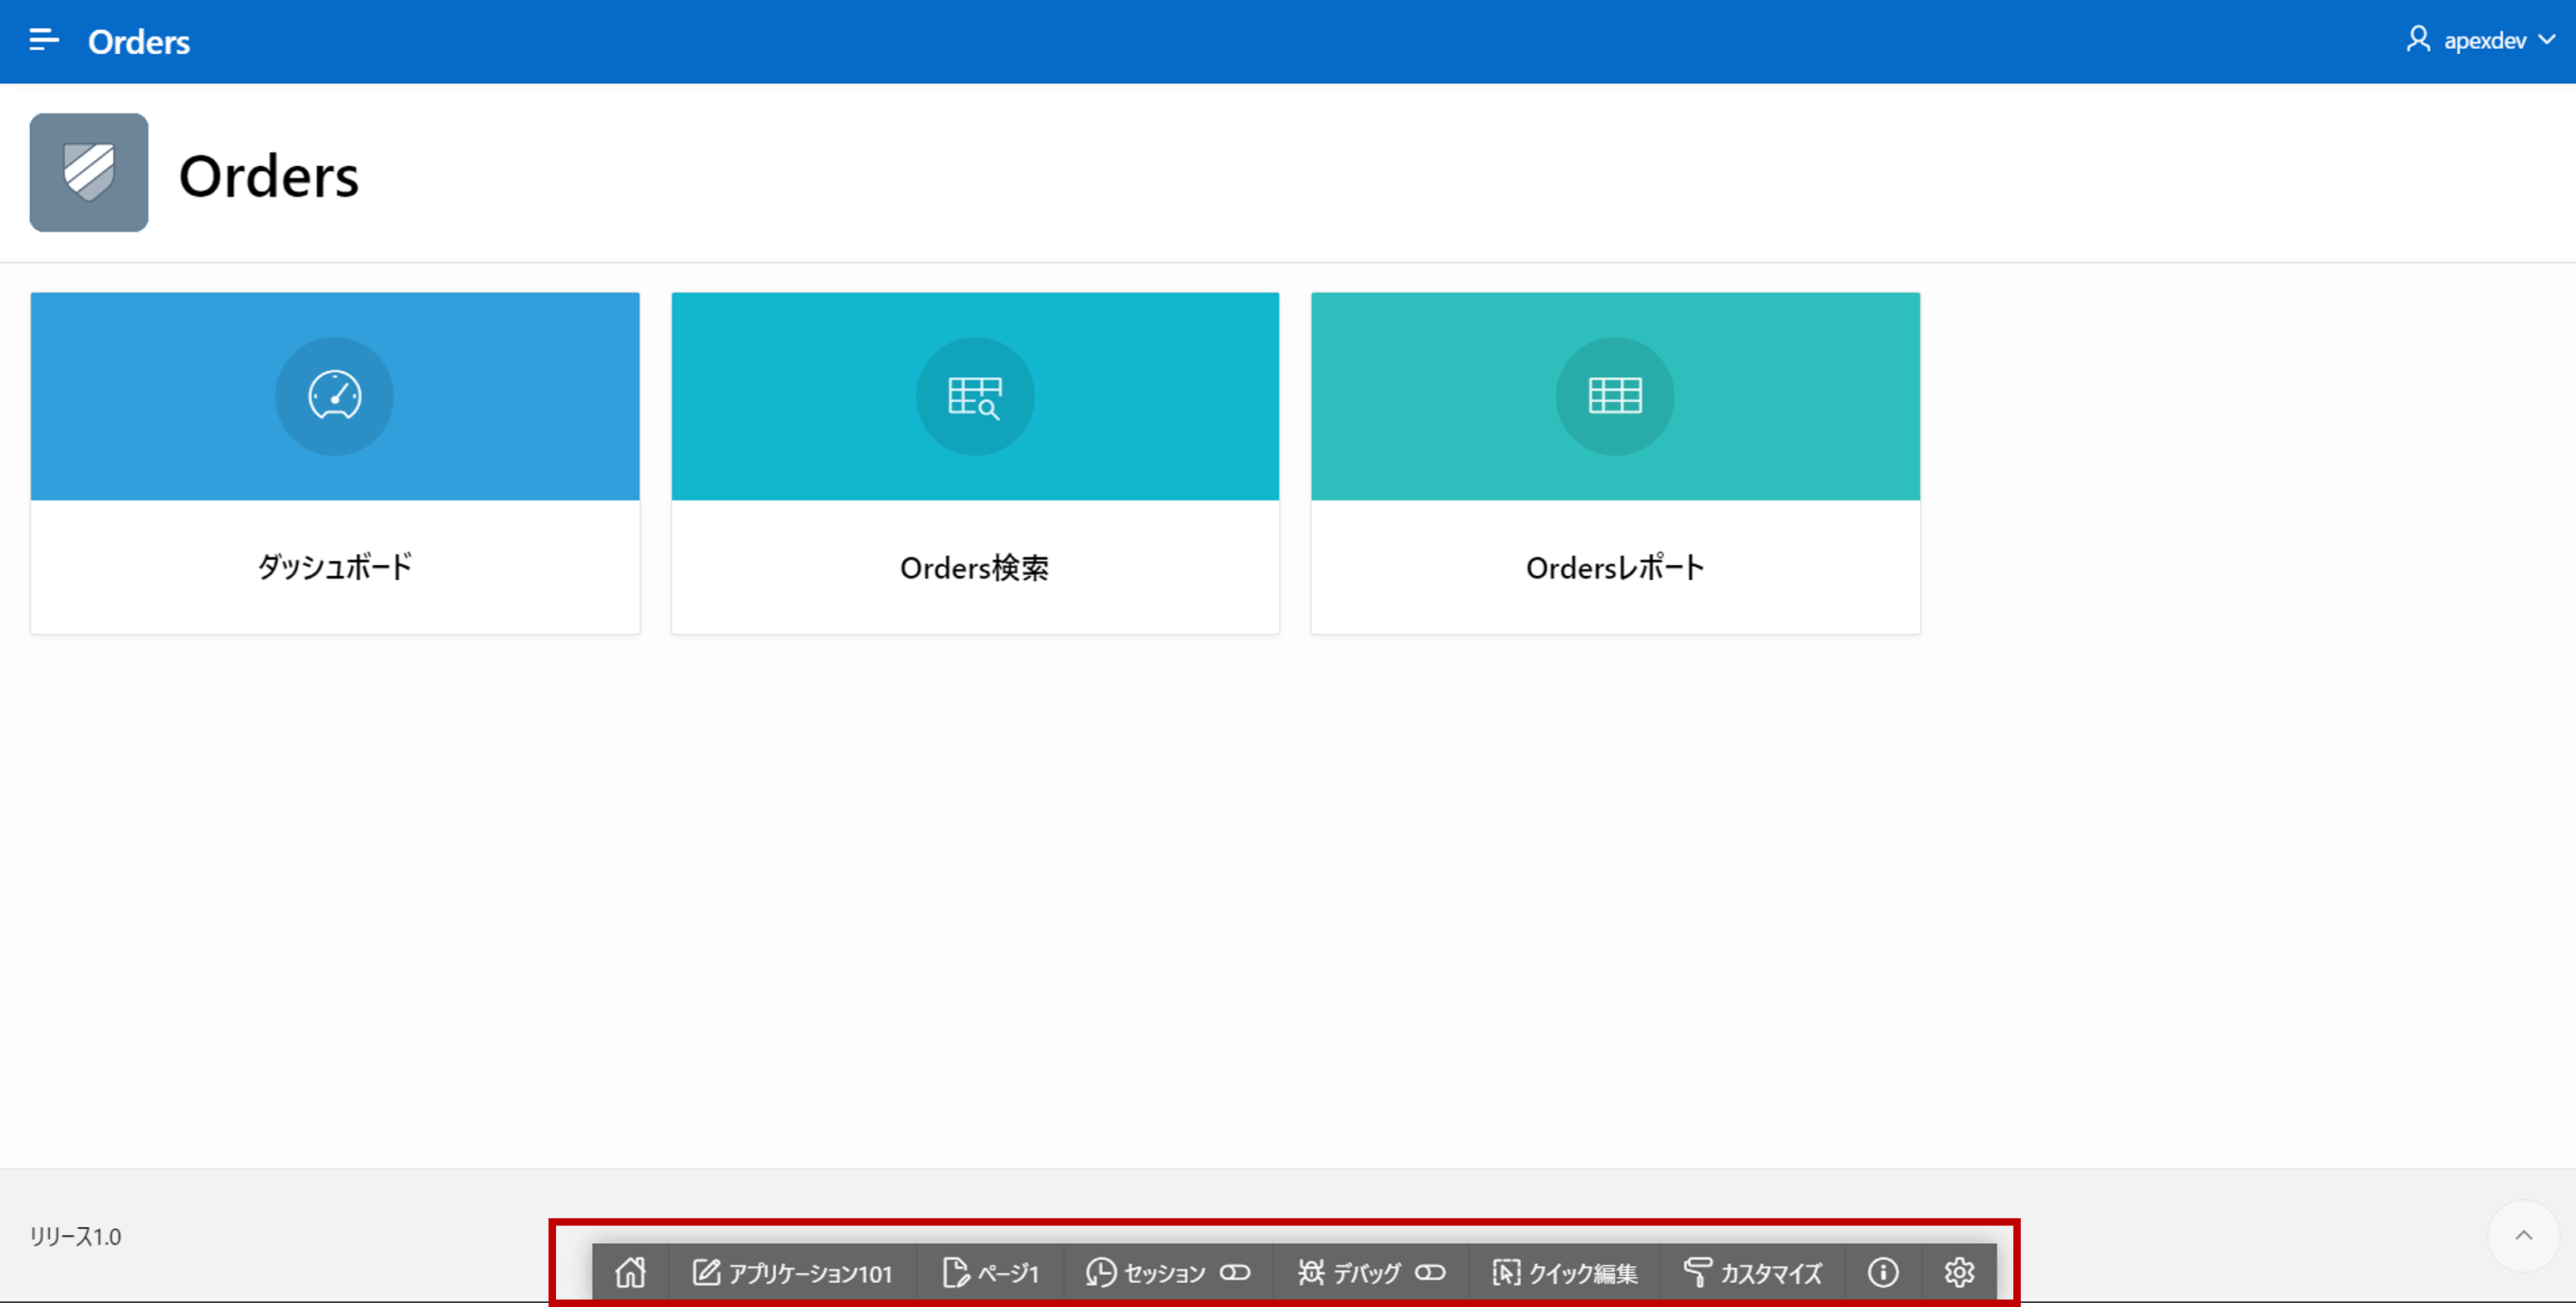The image size is (2576, 1307).
Task: Open developer toolbar settings gear
Action: (1958, 1272)
